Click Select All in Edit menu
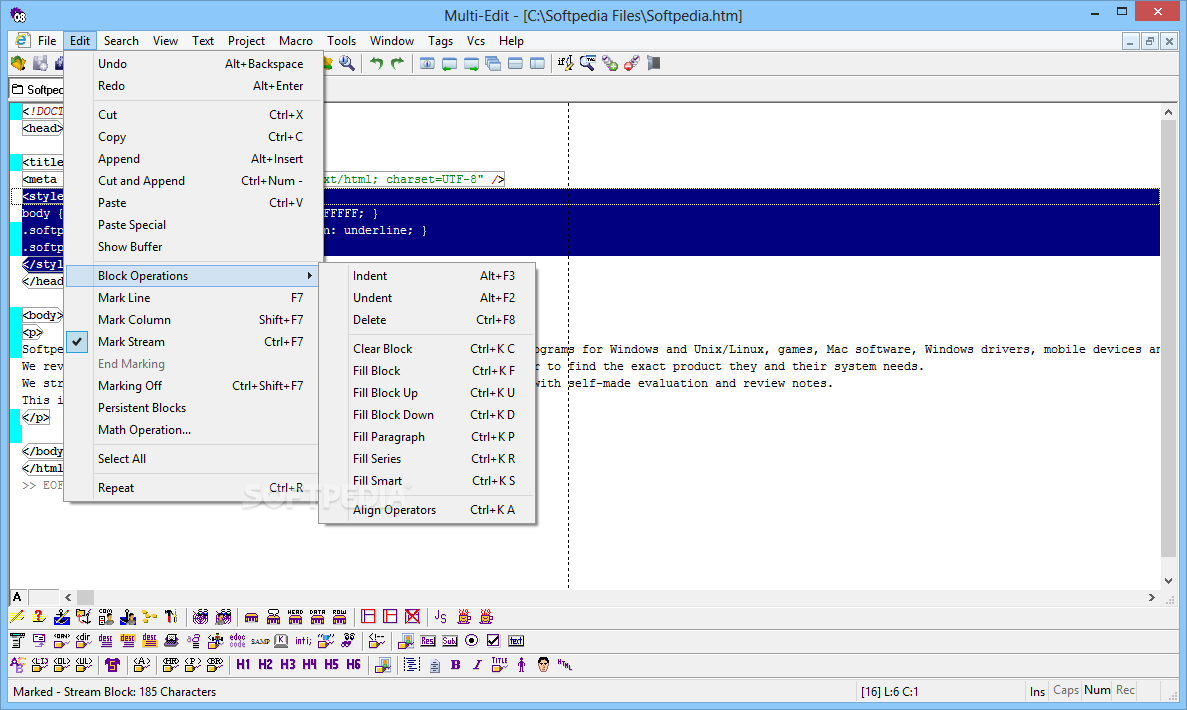 pyautogui.click(x=122, y=459)
